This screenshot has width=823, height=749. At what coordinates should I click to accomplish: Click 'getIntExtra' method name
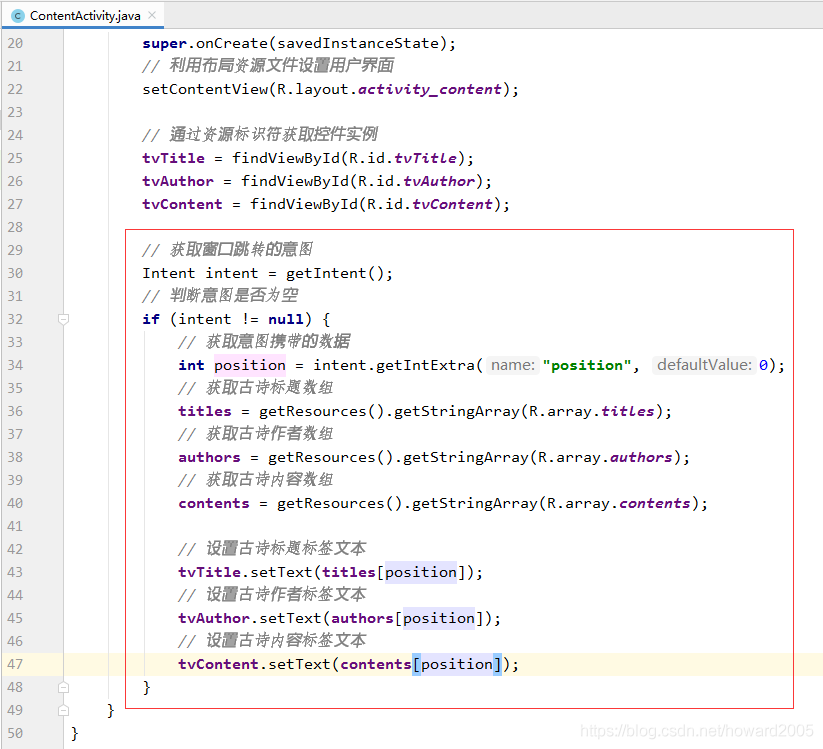point(426,365)
